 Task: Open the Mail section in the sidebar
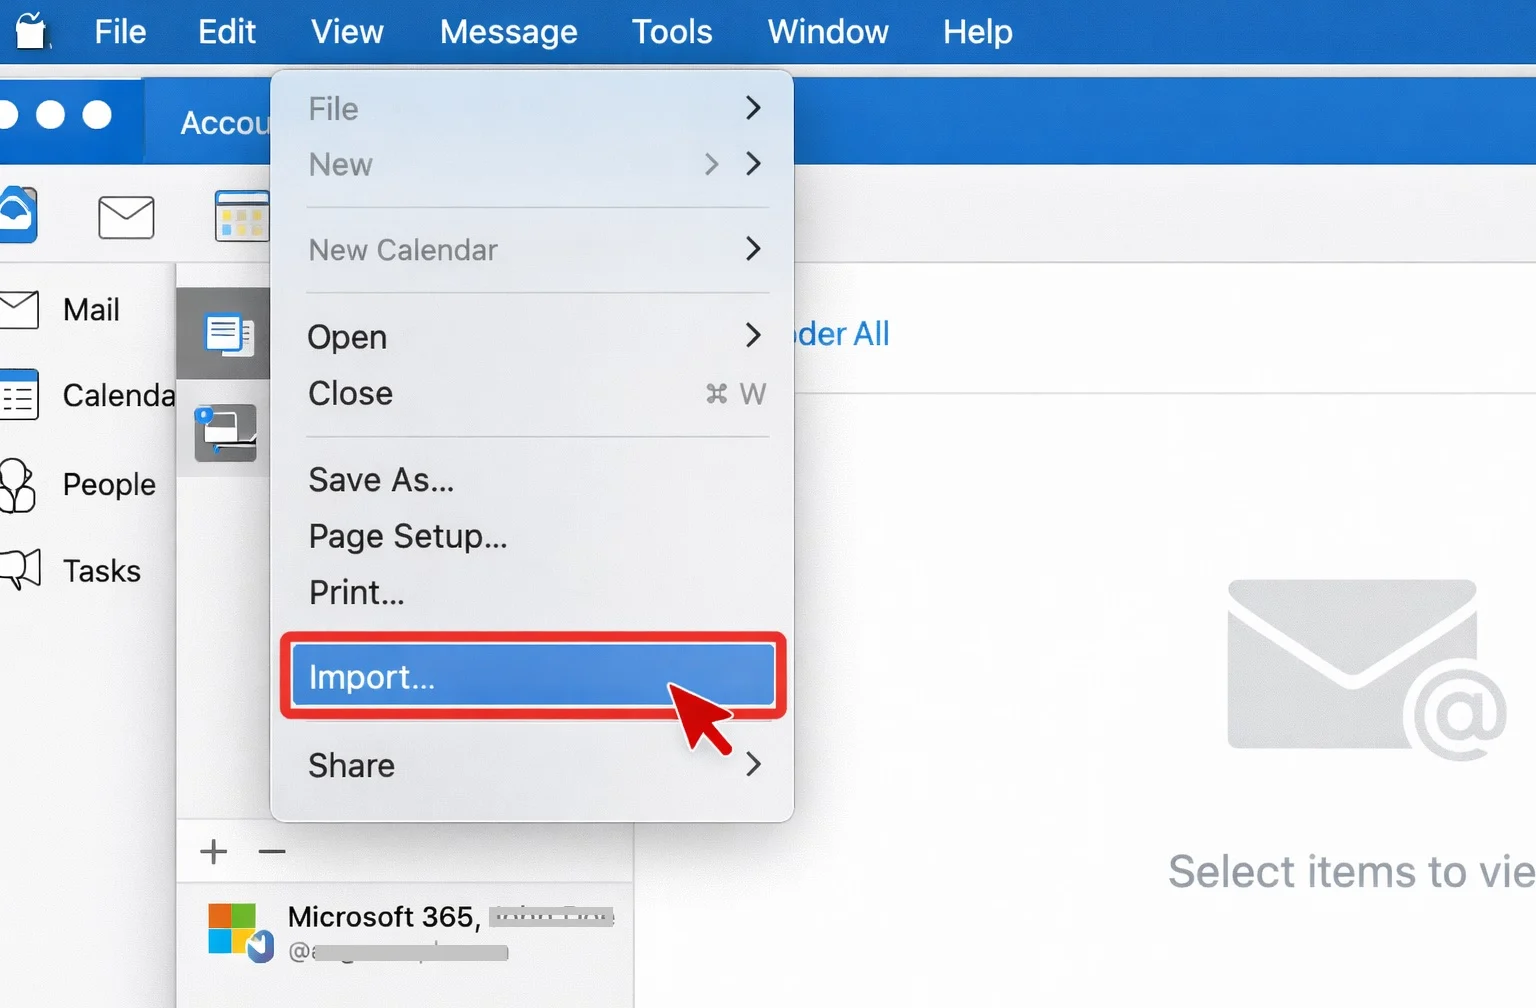pyautogui.click(x=90, y=309)
